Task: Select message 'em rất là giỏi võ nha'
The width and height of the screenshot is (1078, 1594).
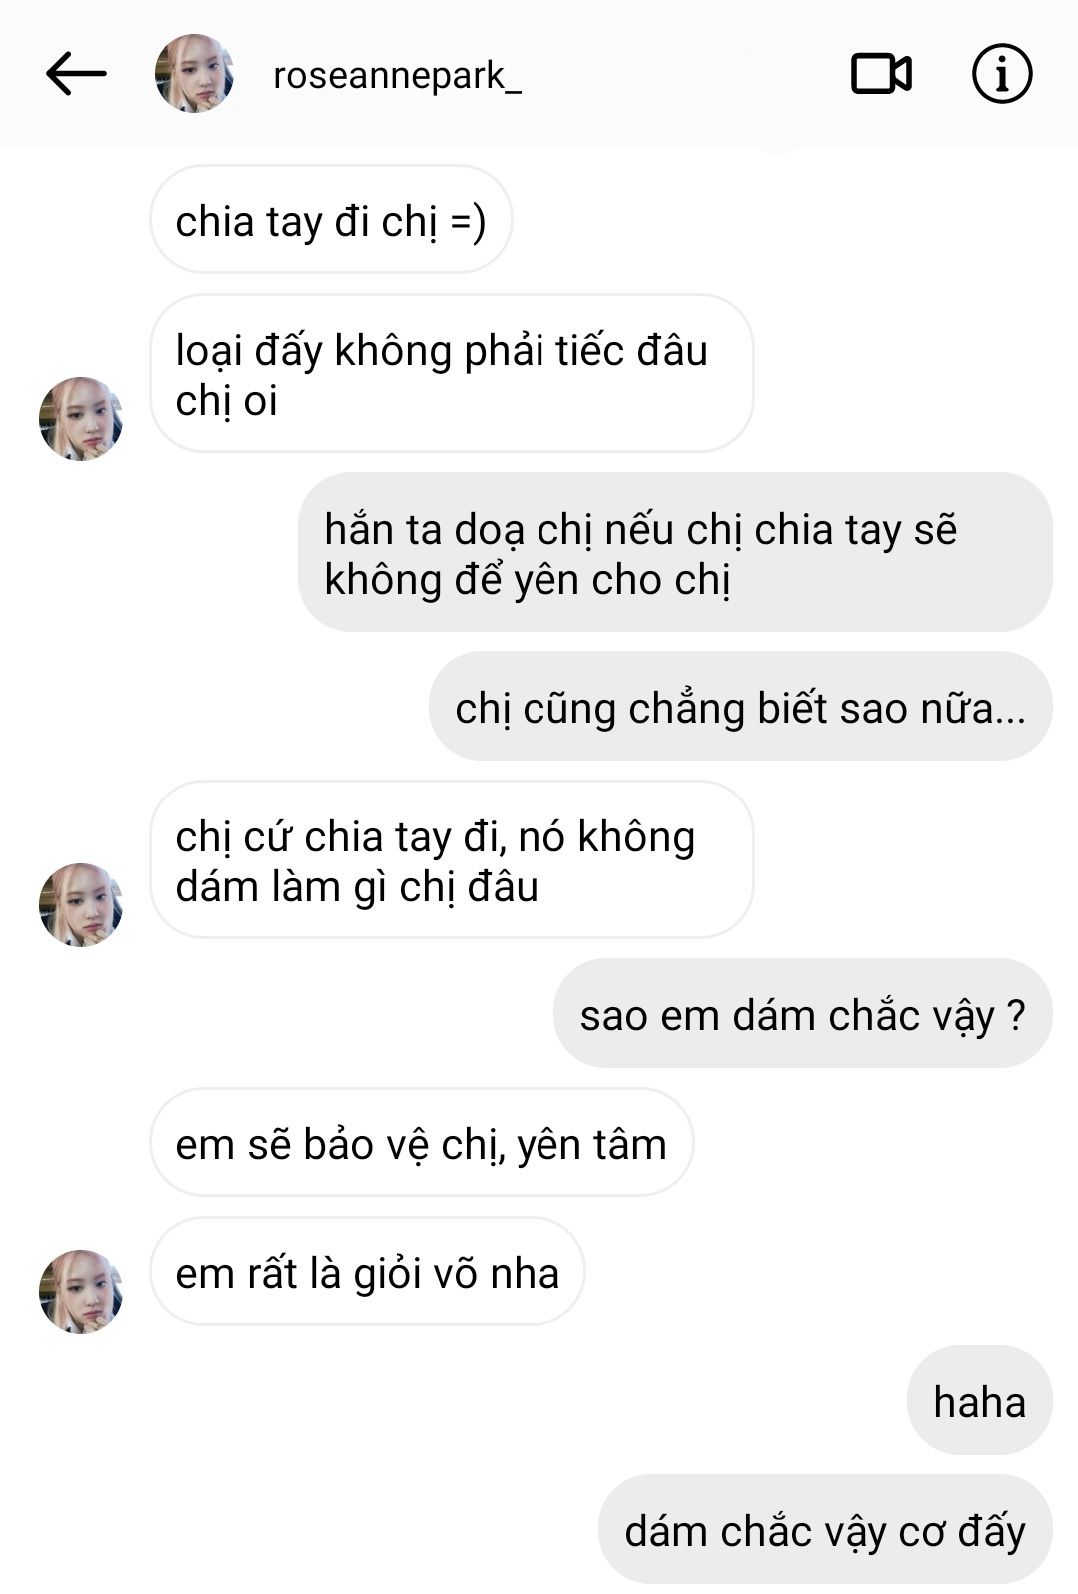Action: [367, 1272]
